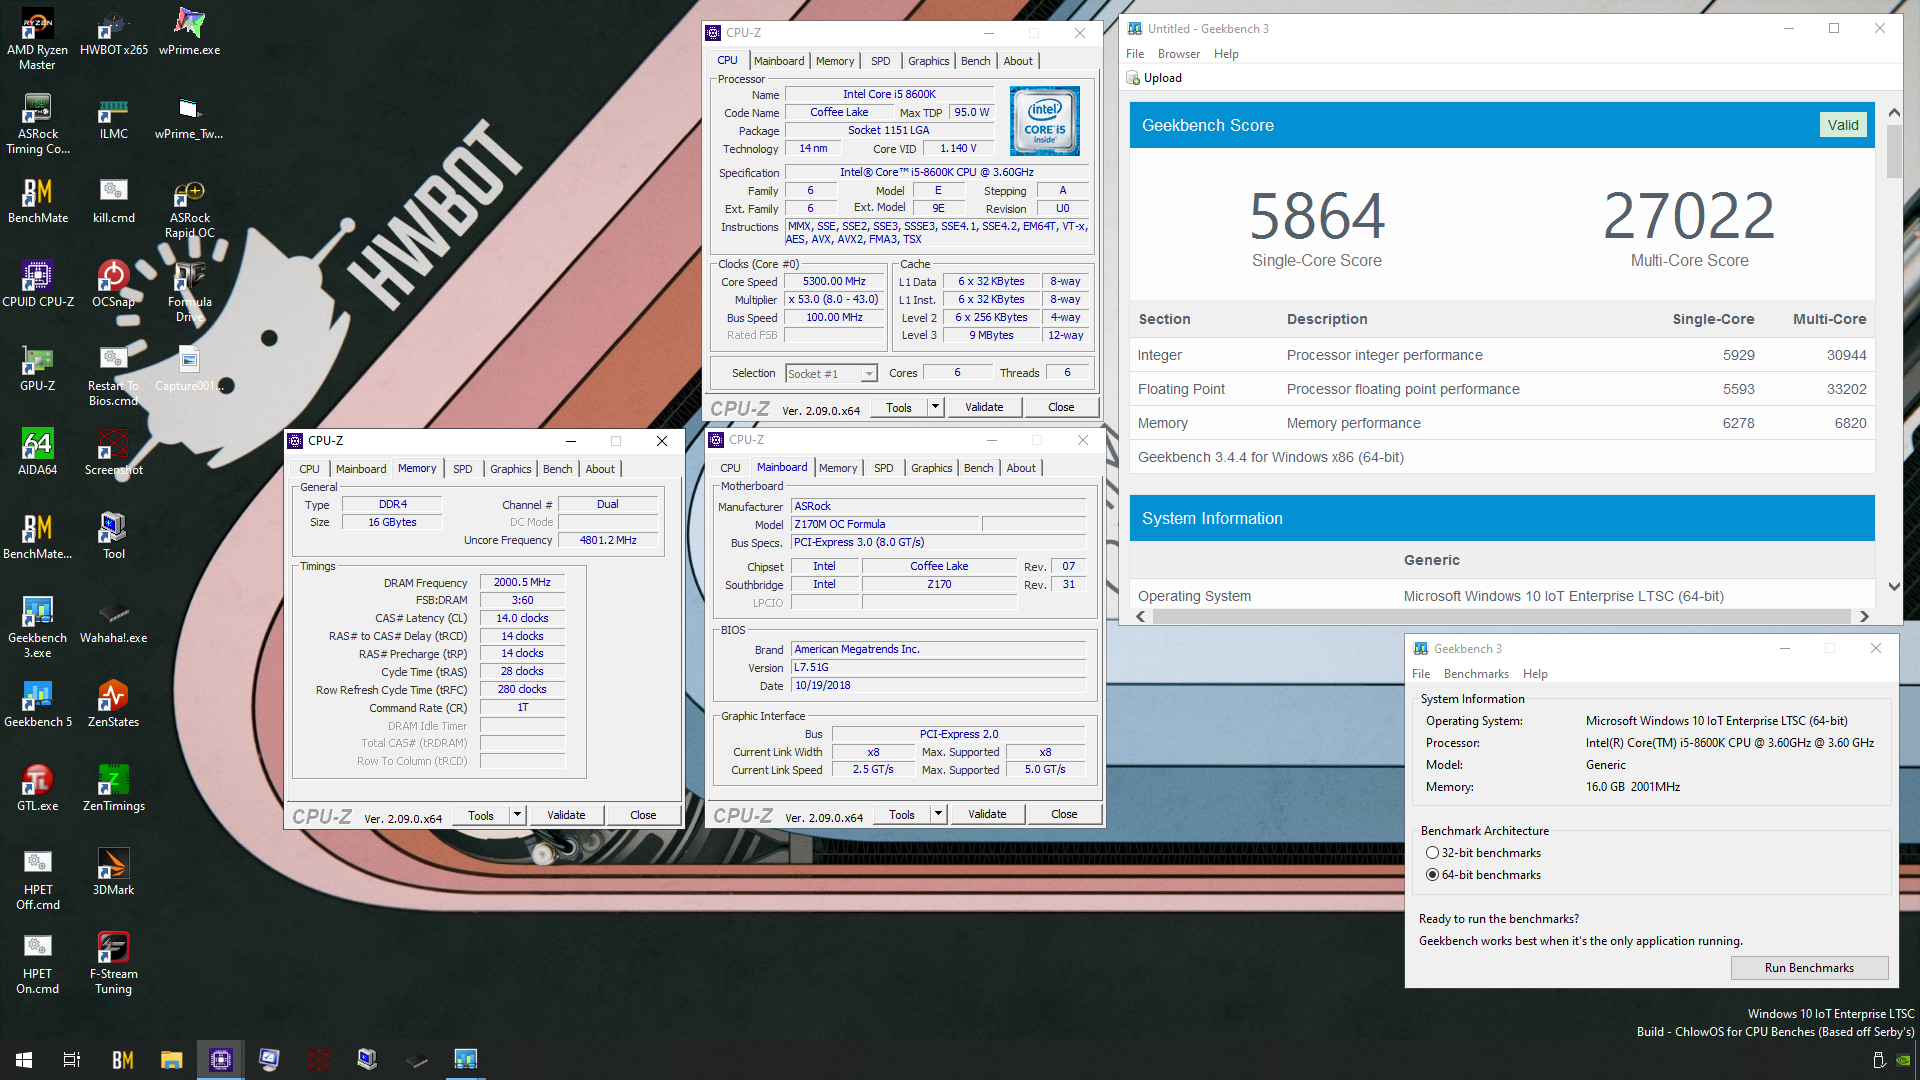Open AIDA64 desktop icon
This screenshot has width=1920, height=1080.
point(38,452)
